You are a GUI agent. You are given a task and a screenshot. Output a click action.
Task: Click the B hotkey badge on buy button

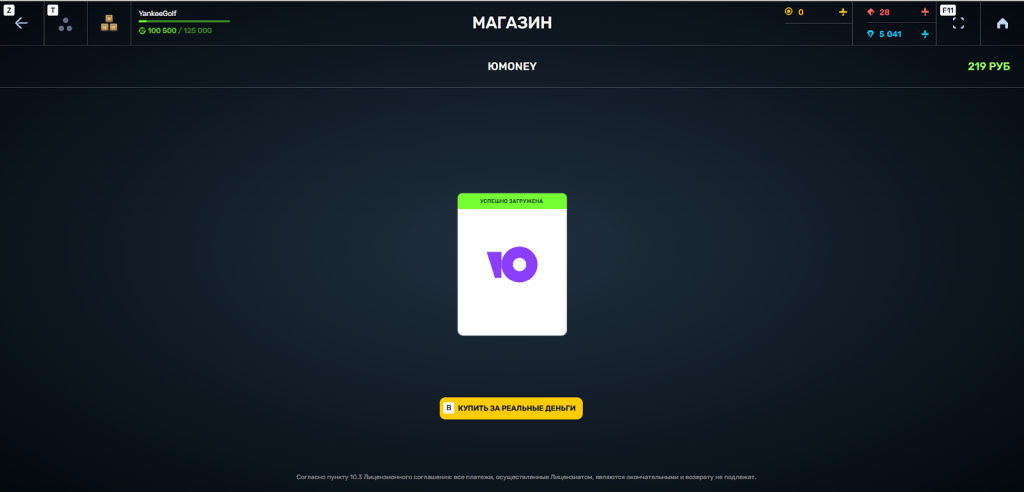point(449,408)
